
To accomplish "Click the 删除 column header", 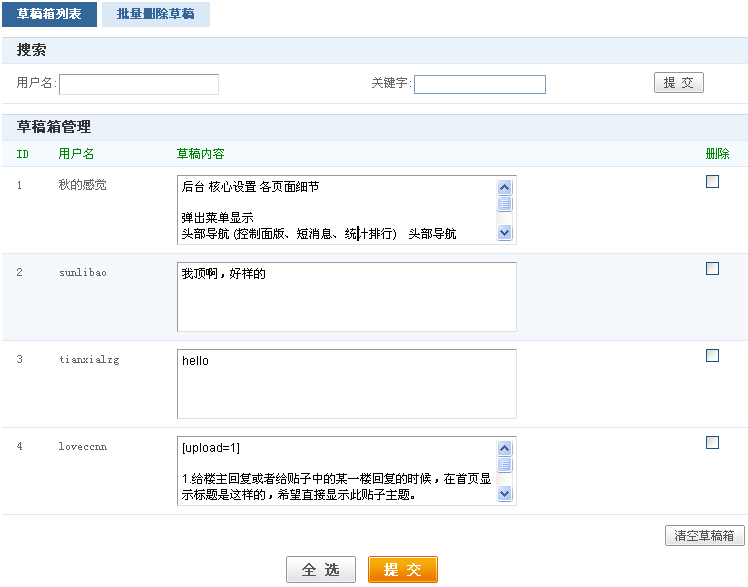I will click(717, 154).
